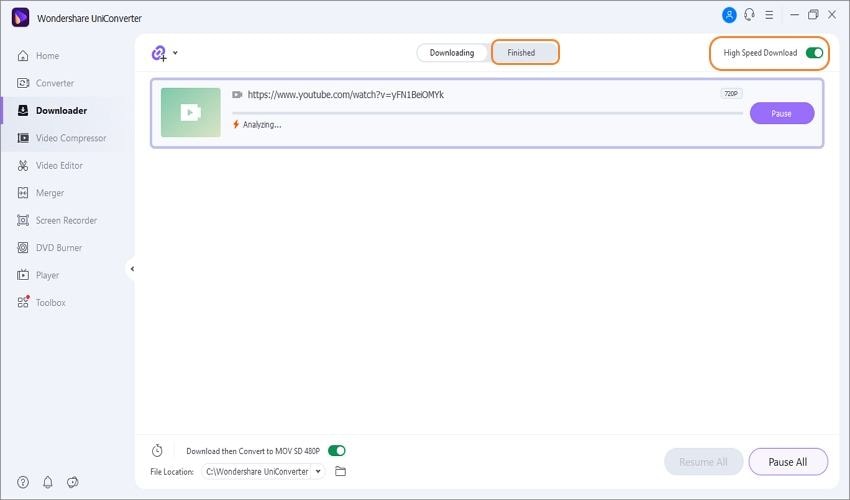Expand the add URL dropdown arrow
The height and width of the screenshot is (500, 850).
point(175,53)
